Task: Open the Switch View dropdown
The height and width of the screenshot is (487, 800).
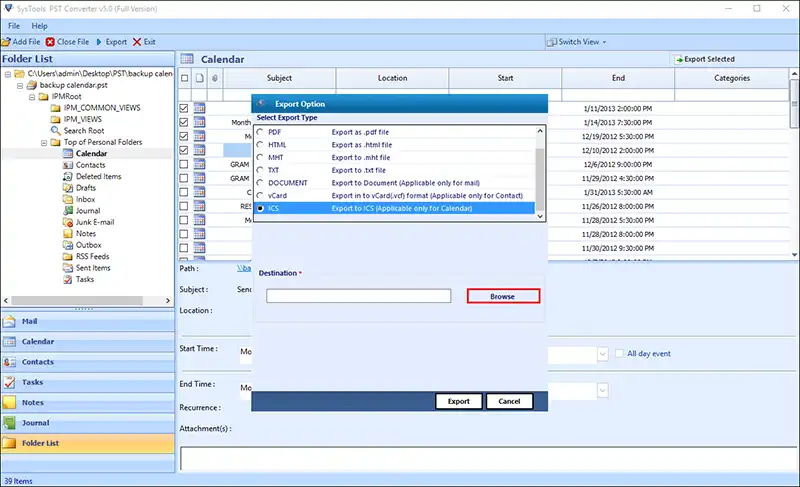Action: [577, 42]
